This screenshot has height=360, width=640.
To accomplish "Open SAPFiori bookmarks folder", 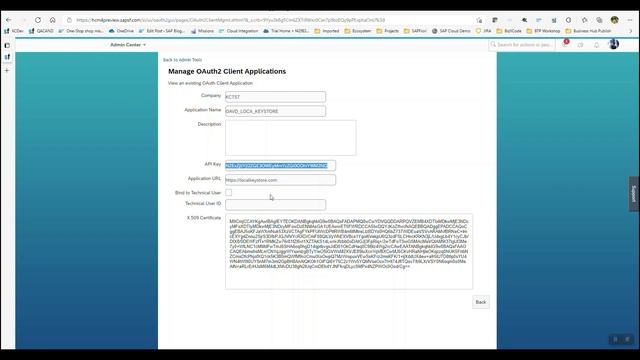I will click(415, 31).
